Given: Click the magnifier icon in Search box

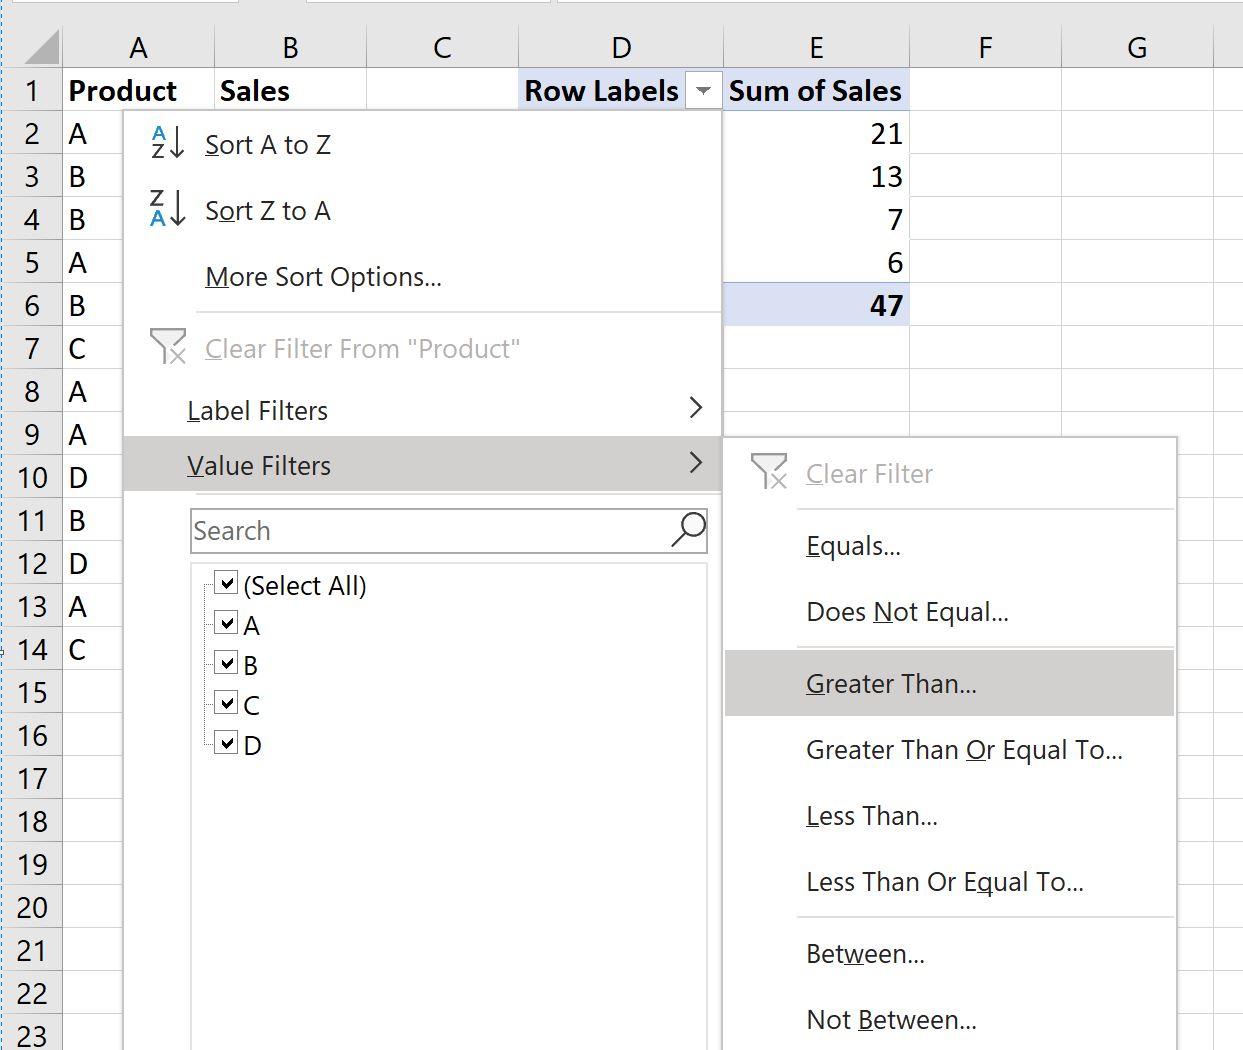Looking at the screenshot, I should (688, 529).
